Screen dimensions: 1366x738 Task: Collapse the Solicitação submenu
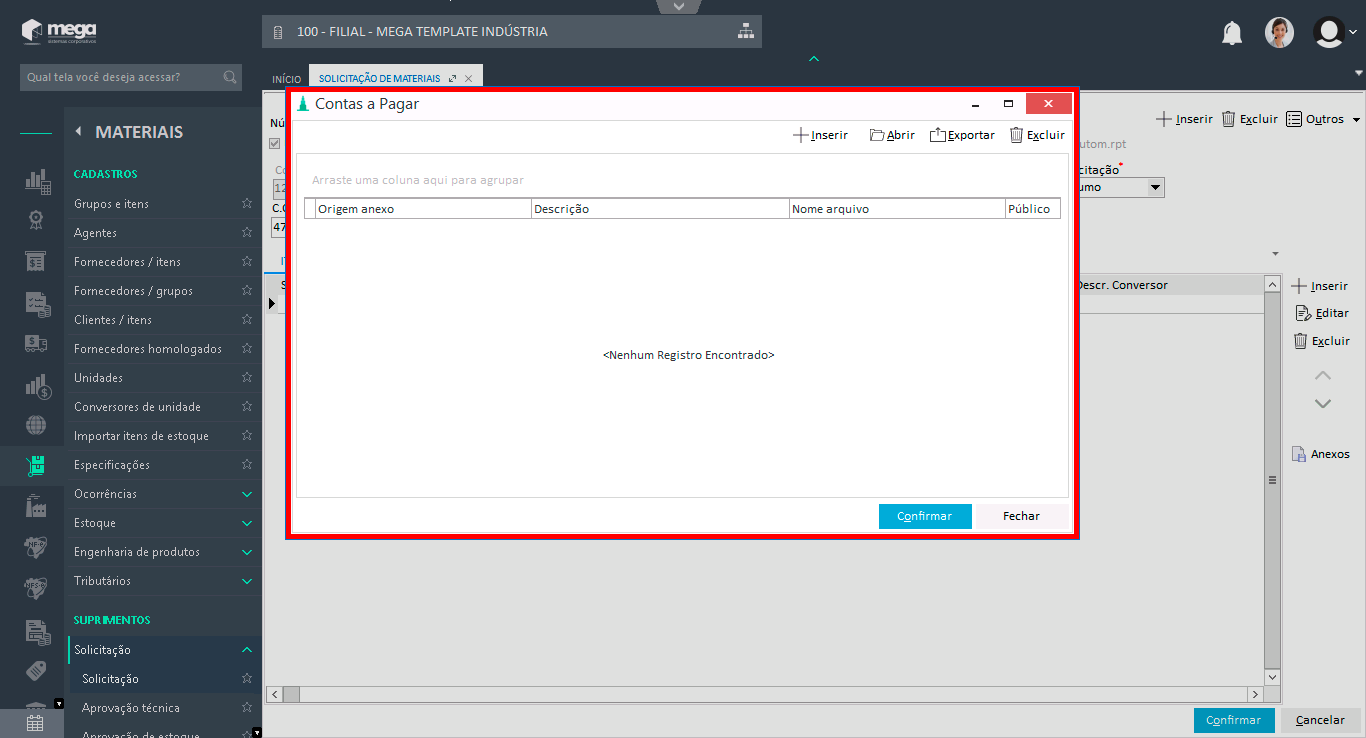(x=247, y=650)
